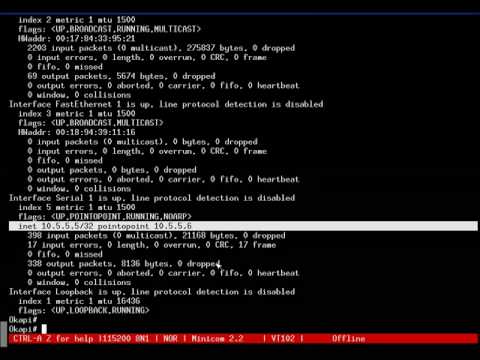Select the line 'Interface Serial 1 is up'
Screen dimensions: 480x360
(x=152, y=198)
